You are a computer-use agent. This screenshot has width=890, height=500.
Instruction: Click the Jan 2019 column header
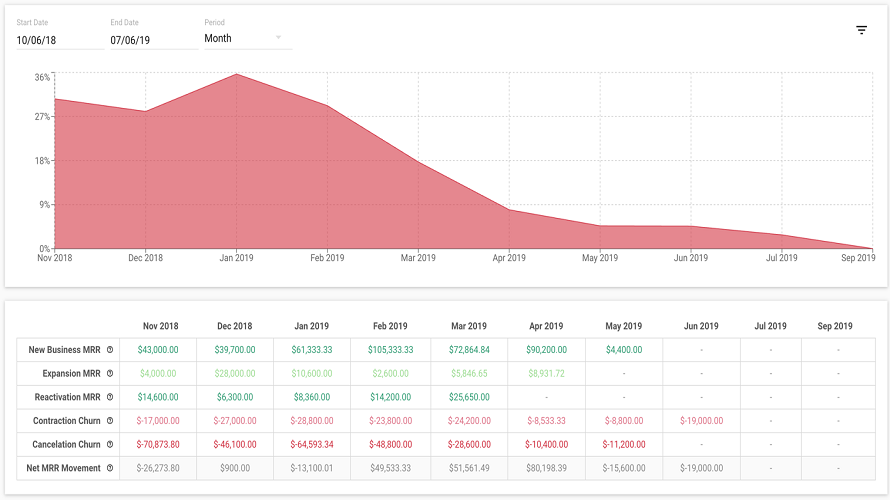pyautogui.click(x=312, y=326)
